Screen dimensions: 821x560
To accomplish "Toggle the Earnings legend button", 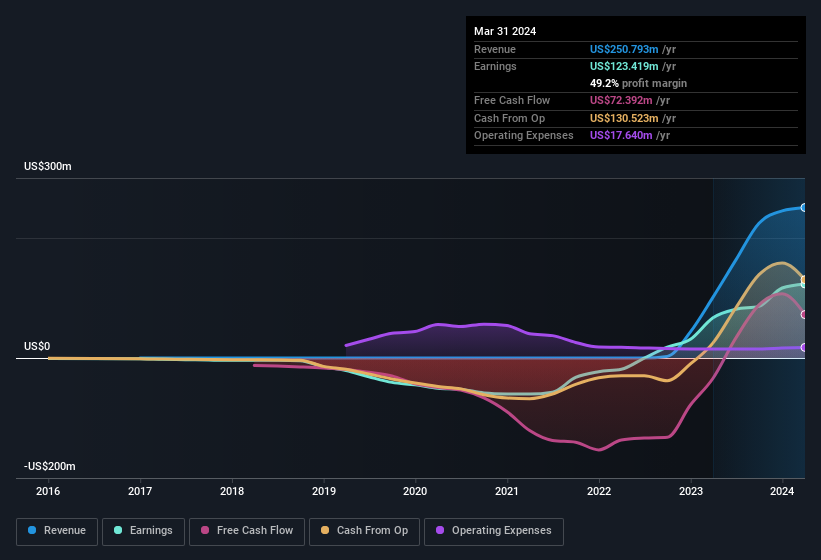I will click(143, 531).
